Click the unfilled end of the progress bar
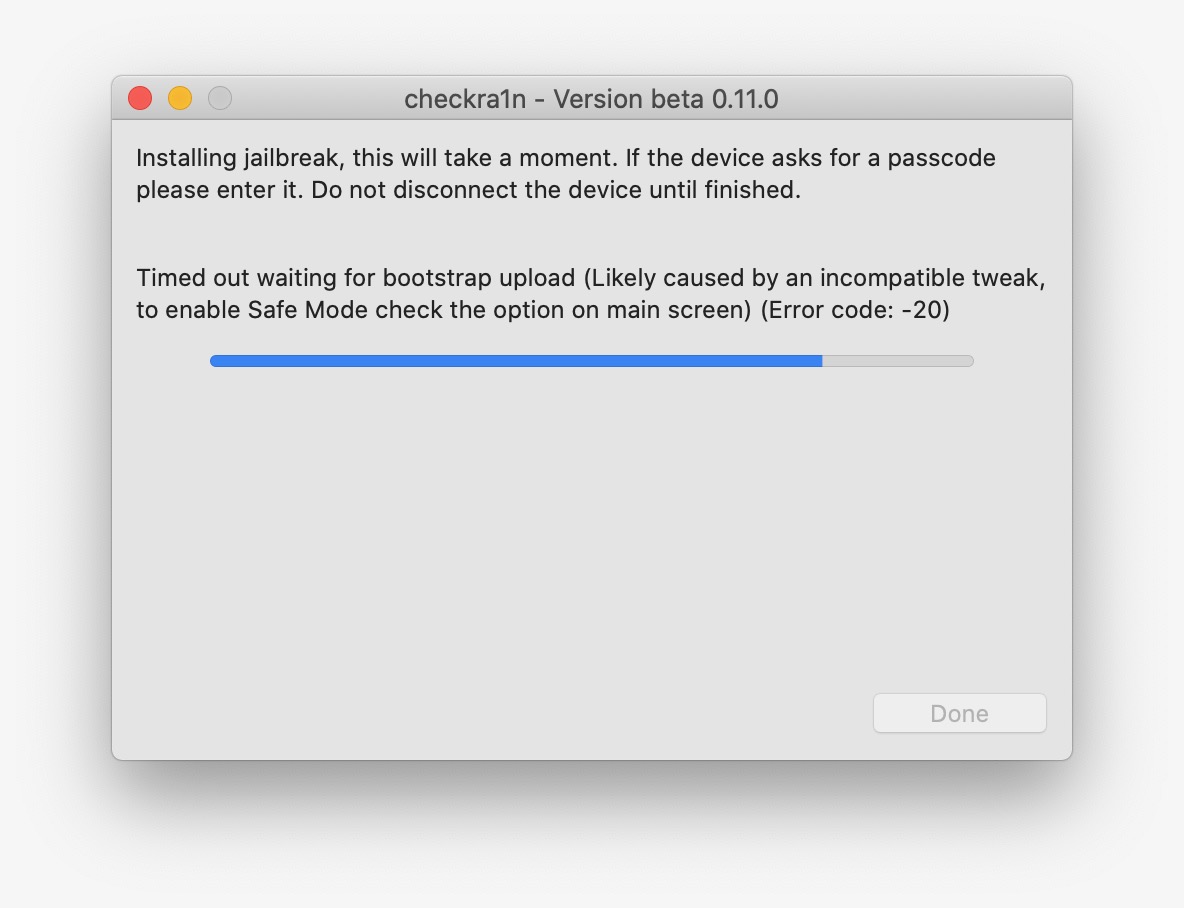Image resolution: width=1184 pixels, height=908 pixels. 900,361
